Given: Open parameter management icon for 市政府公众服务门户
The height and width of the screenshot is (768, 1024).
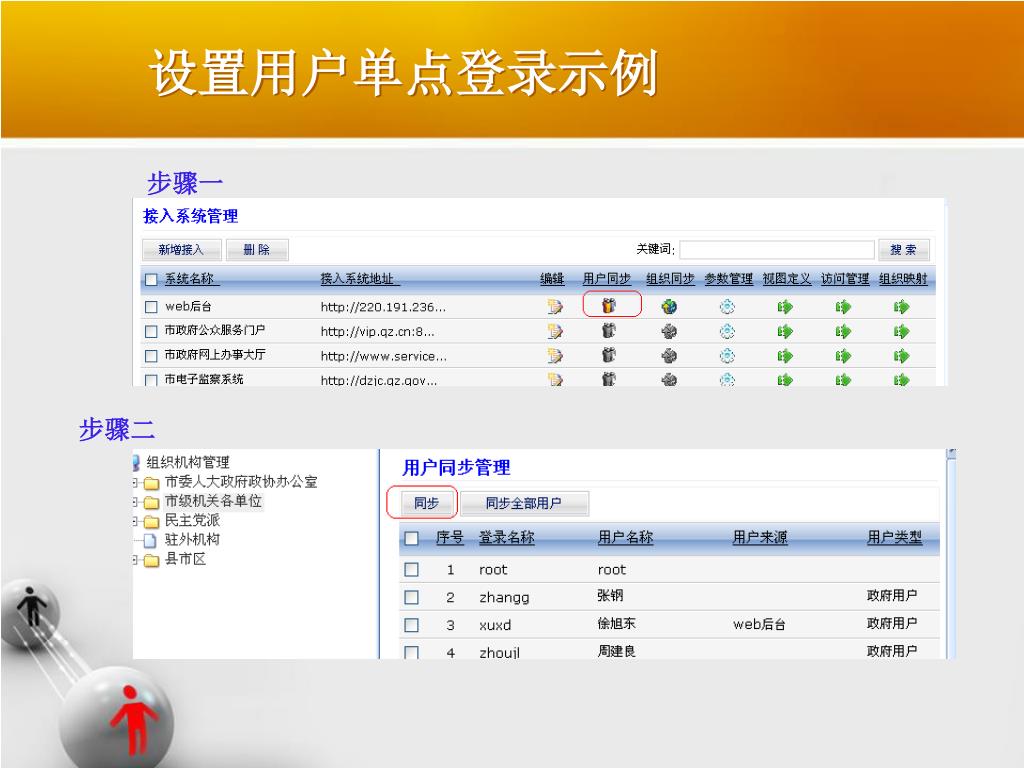Looking at the screenshot, I should [x=727, y=331].
